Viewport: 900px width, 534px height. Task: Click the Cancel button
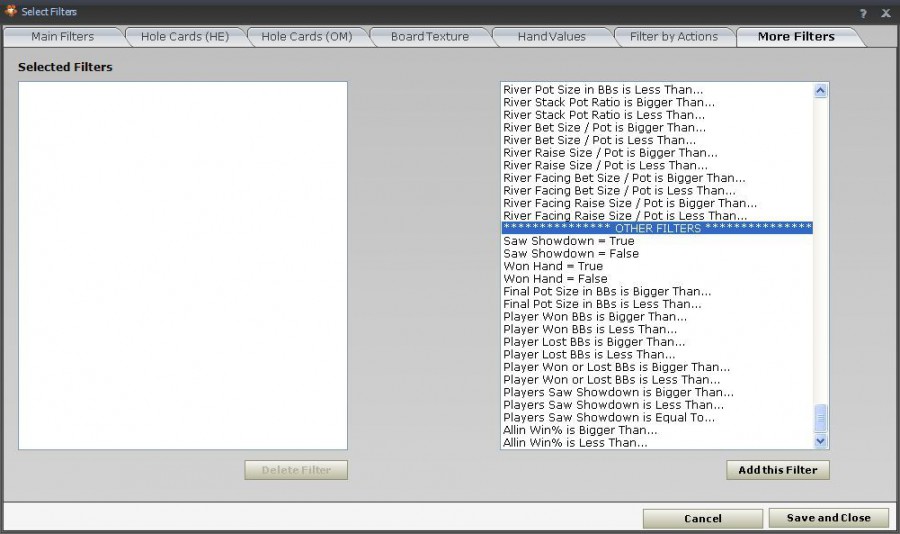tap(702, 518)
